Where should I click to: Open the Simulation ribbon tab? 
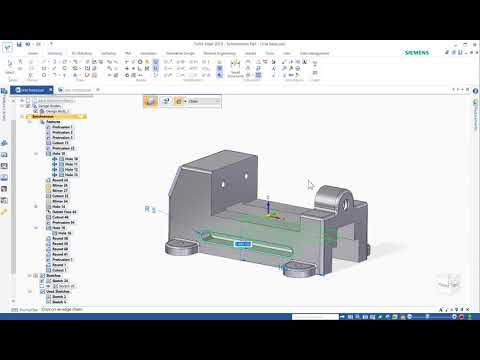148,53
